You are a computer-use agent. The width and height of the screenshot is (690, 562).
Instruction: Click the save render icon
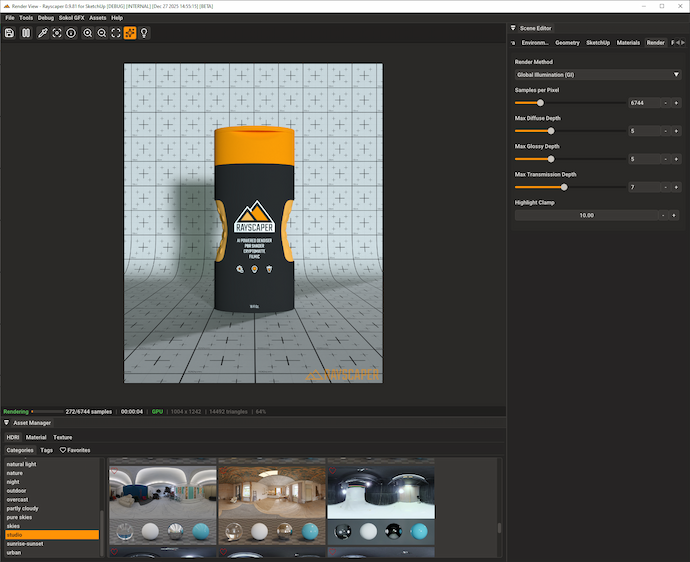9,33
